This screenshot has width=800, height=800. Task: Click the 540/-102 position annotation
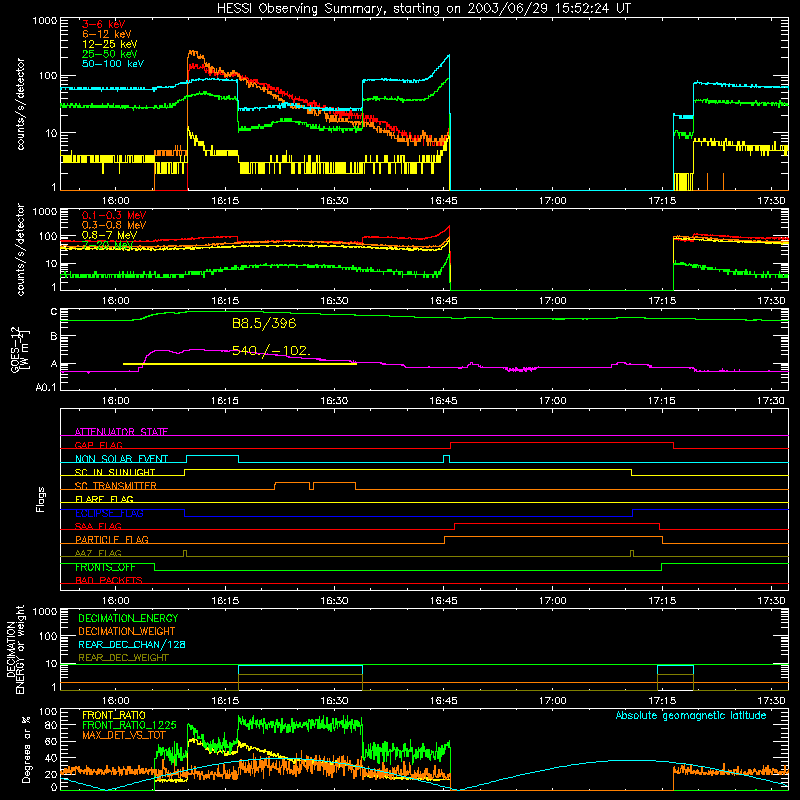click(271, 351)
